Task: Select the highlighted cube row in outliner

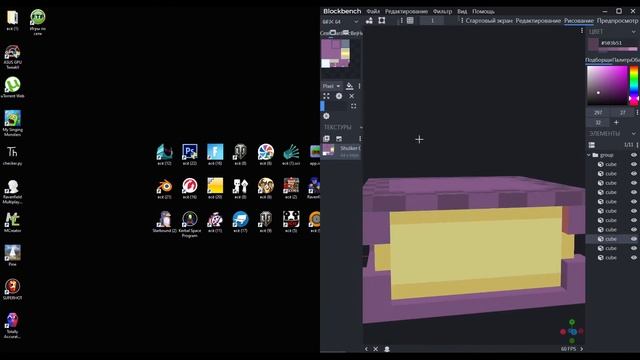Action: pyautogui.click(x=613, y=239)
